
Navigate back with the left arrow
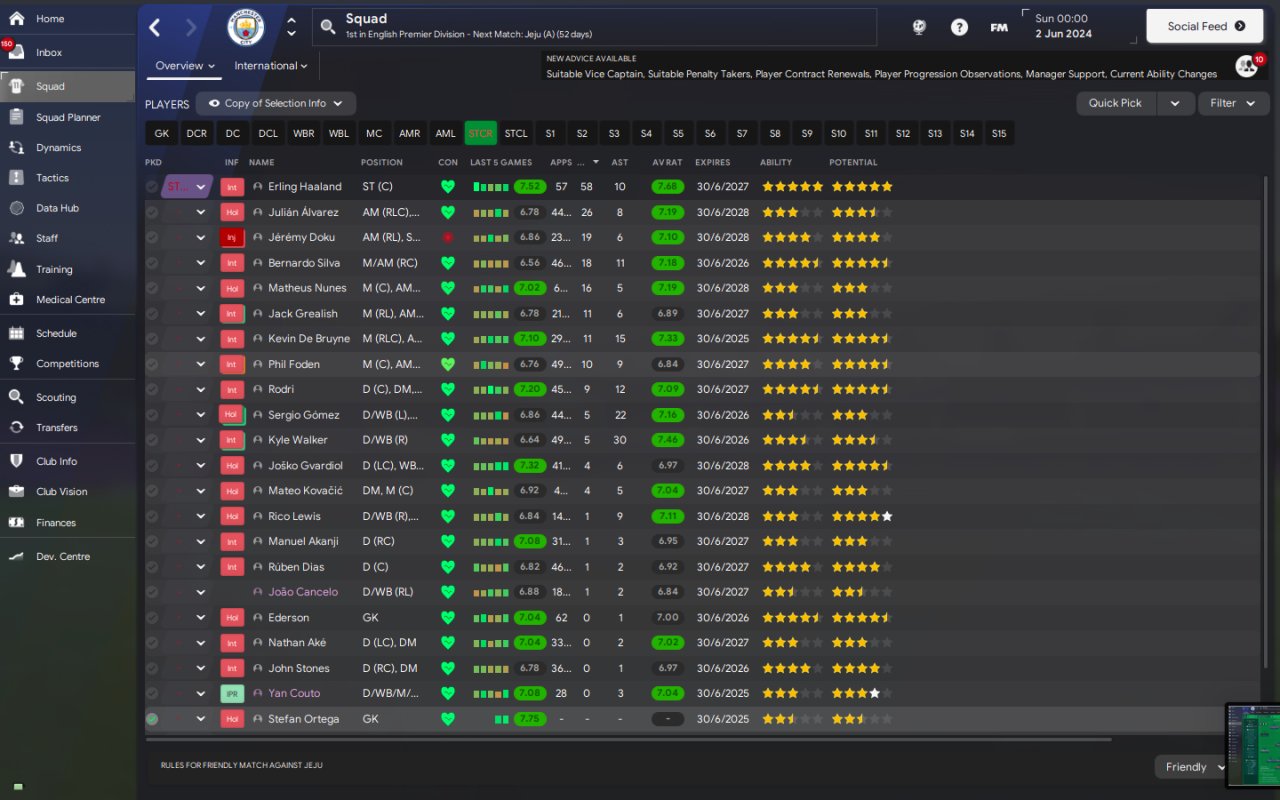[155, 27]
